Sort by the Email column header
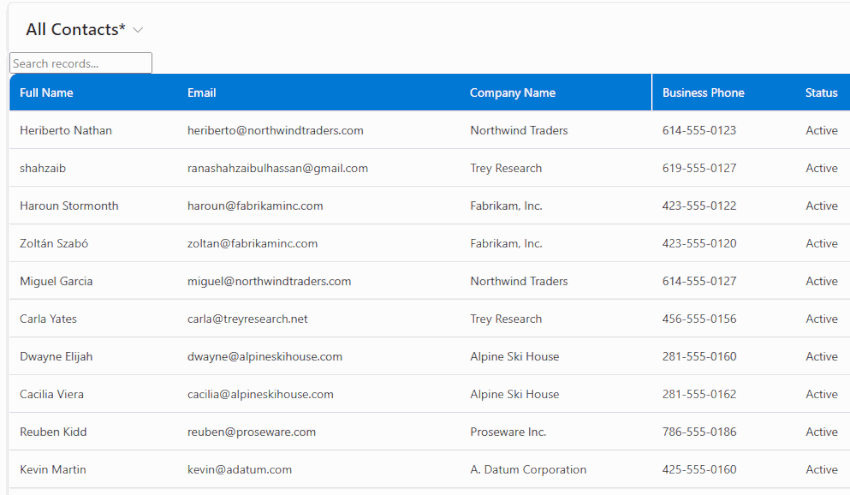The height and width of the screenshot is (495, 850). 202,93
